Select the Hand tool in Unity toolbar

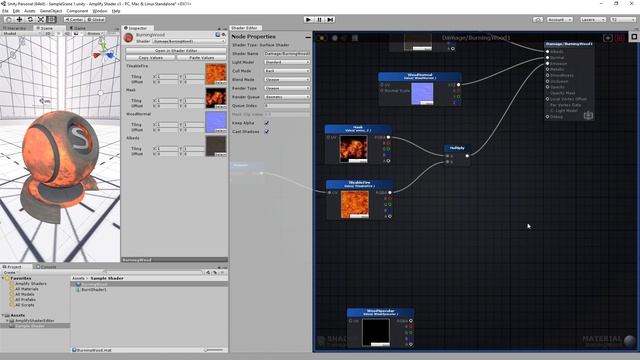click(9, 19)
